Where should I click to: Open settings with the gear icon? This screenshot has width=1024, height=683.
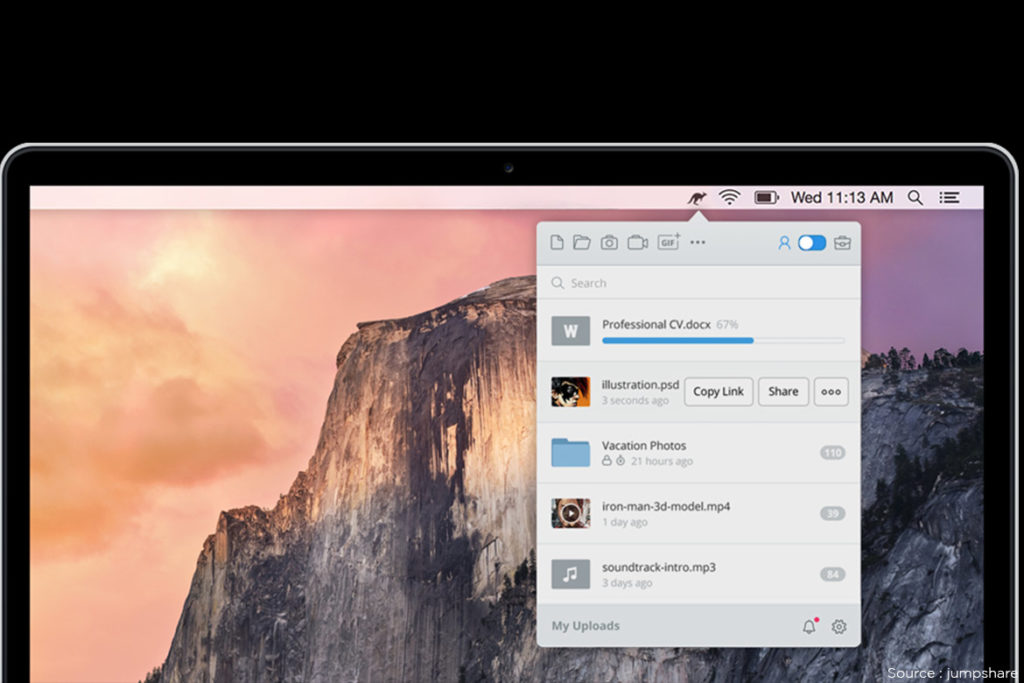pos(839,626)
